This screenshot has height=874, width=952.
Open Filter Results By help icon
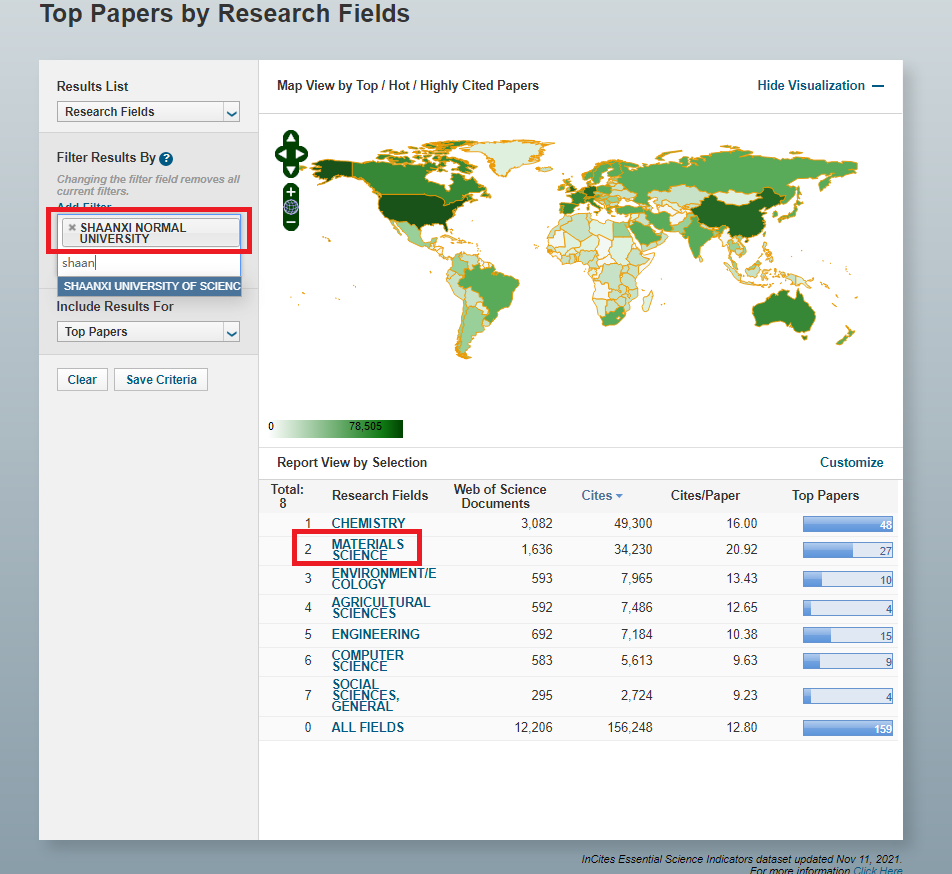(x=166, y=159)
